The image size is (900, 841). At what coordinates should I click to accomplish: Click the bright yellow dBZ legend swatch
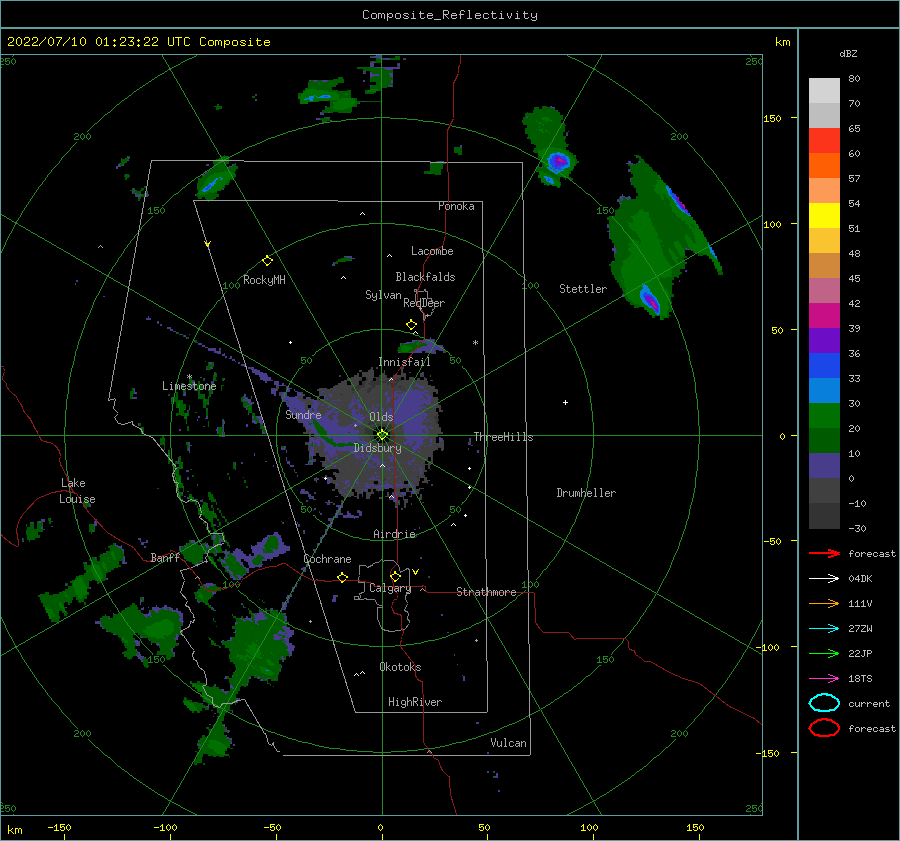click(x=824, y=215)
